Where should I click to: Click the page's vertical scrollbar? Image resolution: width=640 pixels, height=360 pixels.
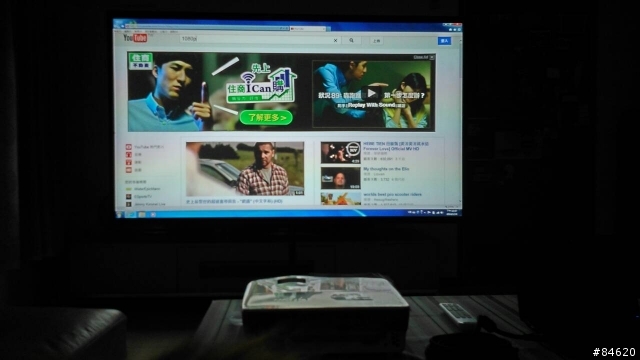(x=460, y=122)
